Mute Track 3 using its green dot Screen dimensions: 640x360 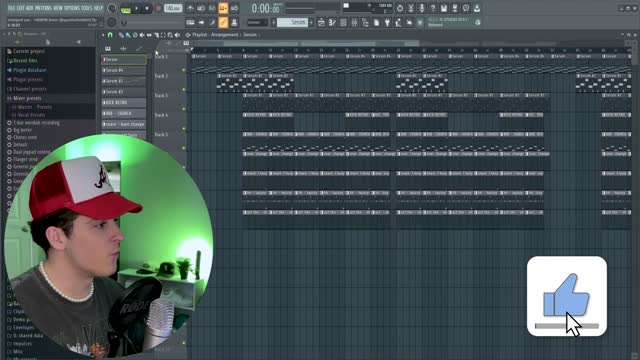point(184,109)
